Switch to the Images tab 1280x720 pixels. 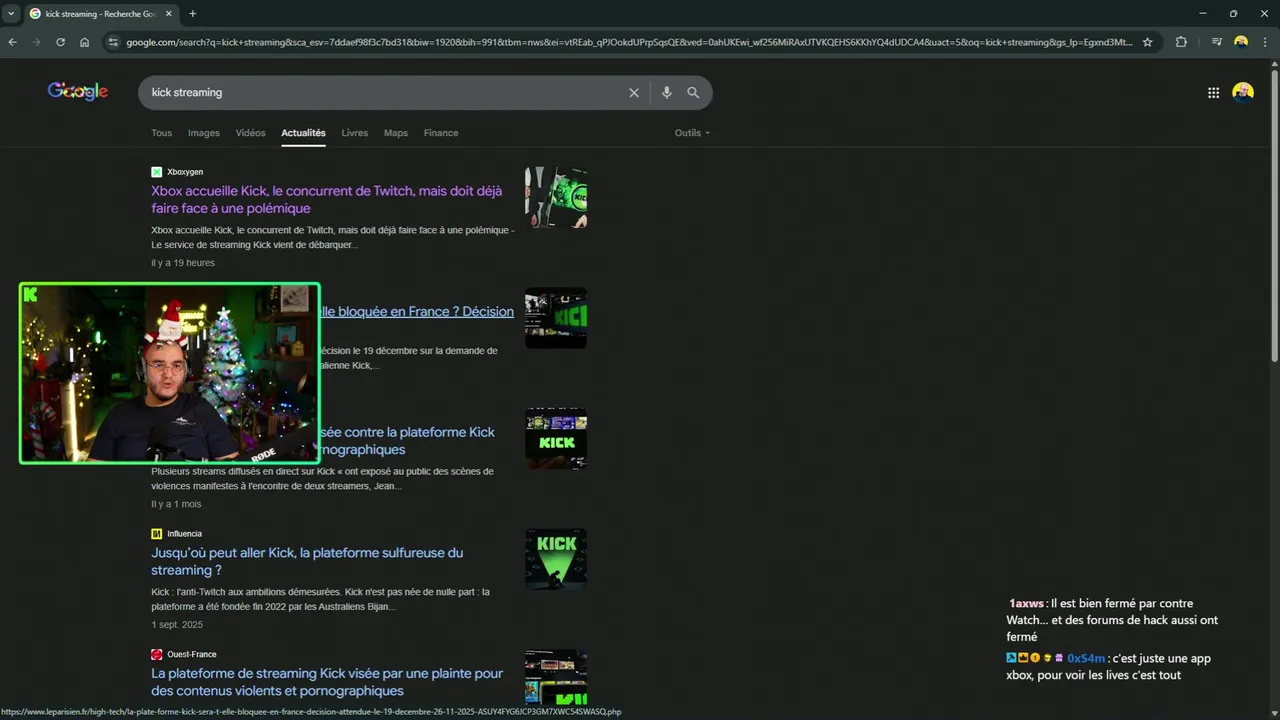tap(204, 133)
